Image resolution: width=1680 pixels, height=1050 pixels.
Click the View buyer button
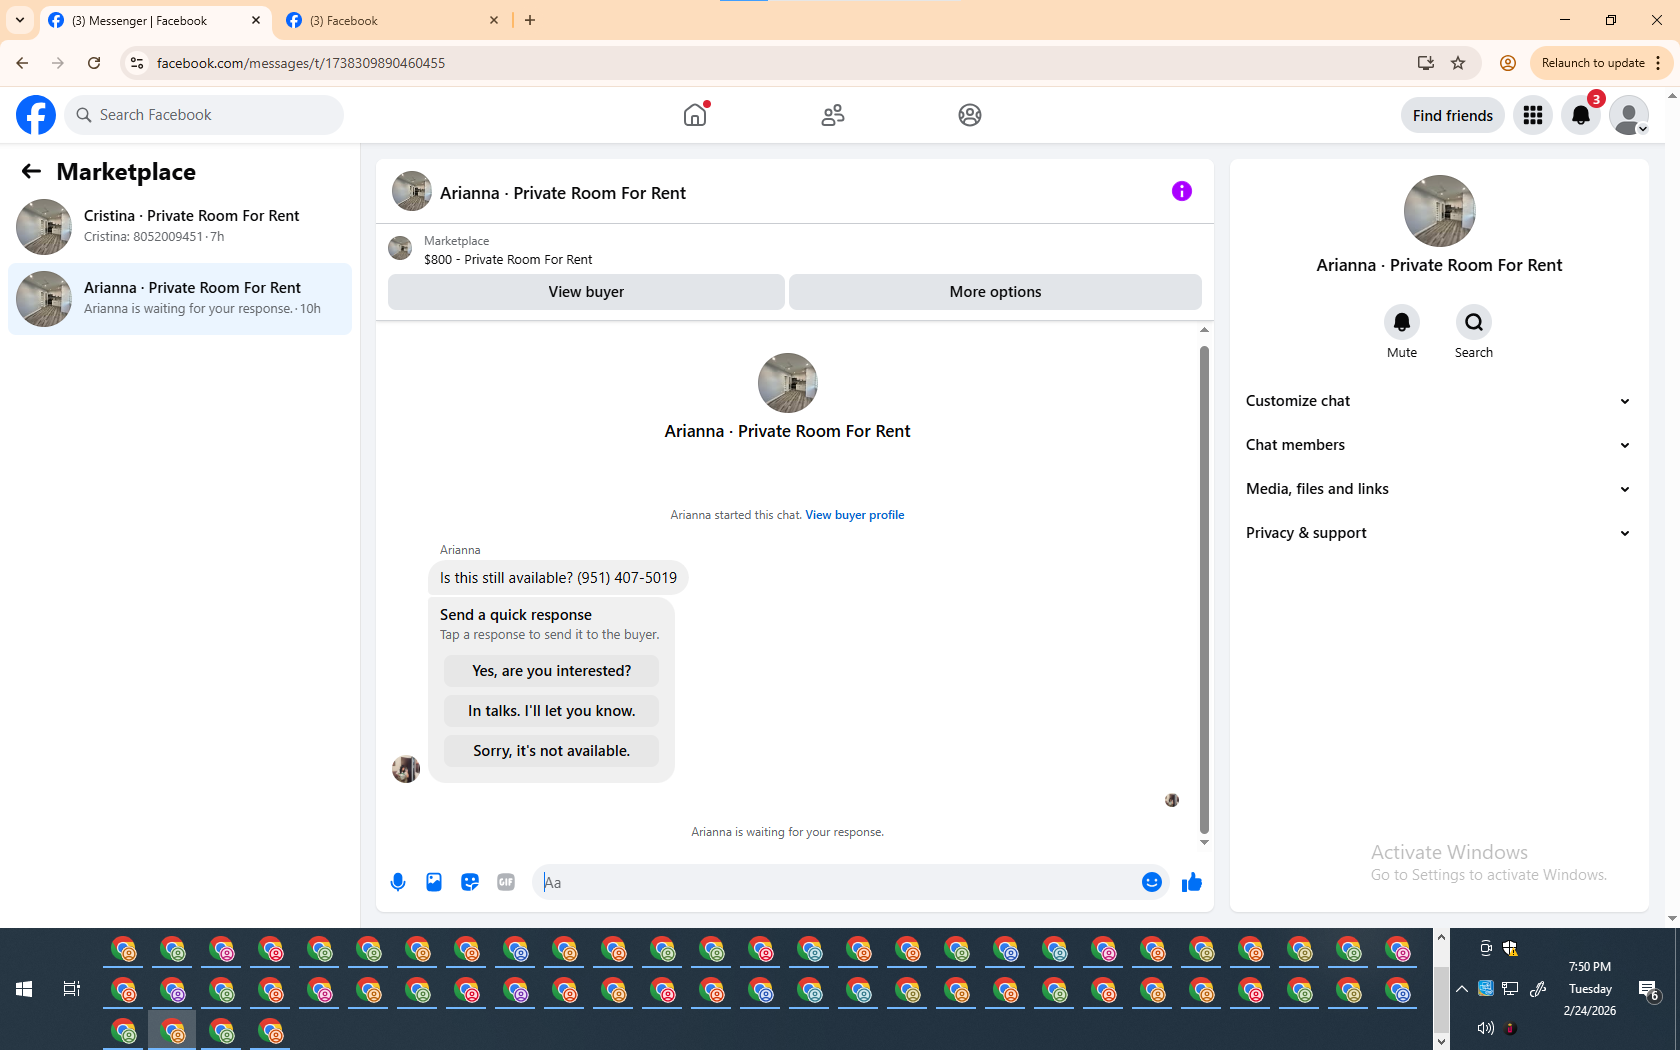(x=586, y=292)
